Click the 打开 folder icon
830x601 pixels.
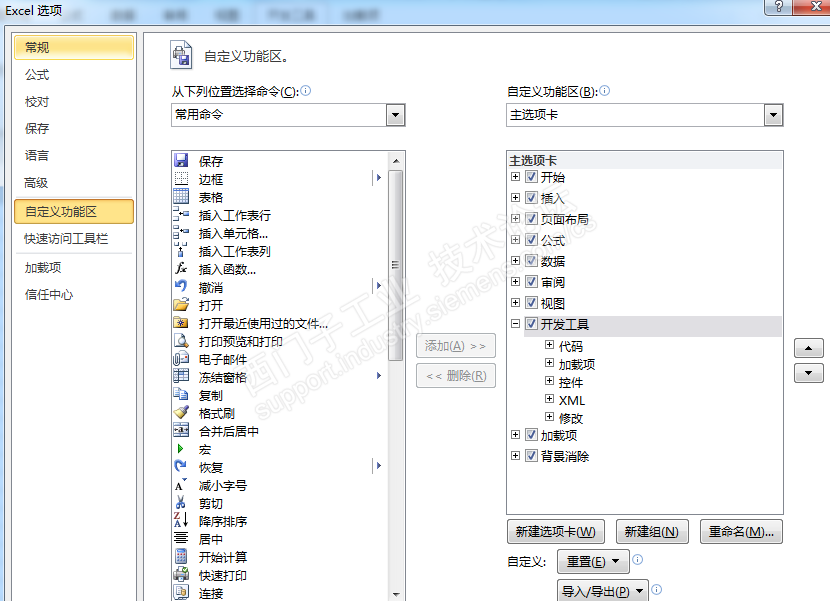click(x=181, y=304)
